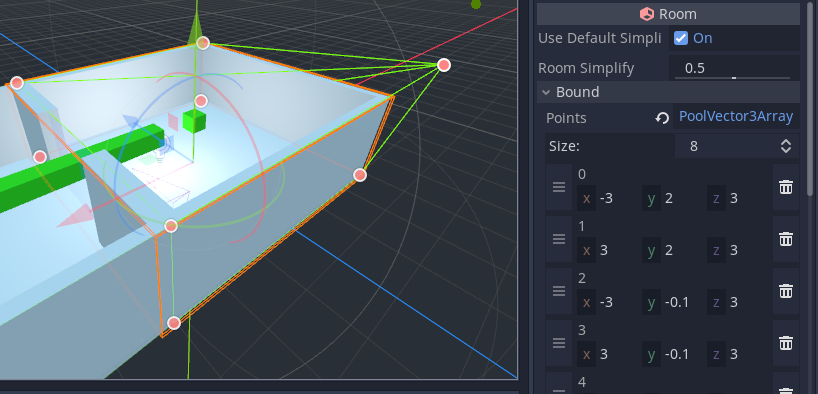Grab the reorder handle for point 3
The image size is (818, 394).
click(x=559, y=343)
